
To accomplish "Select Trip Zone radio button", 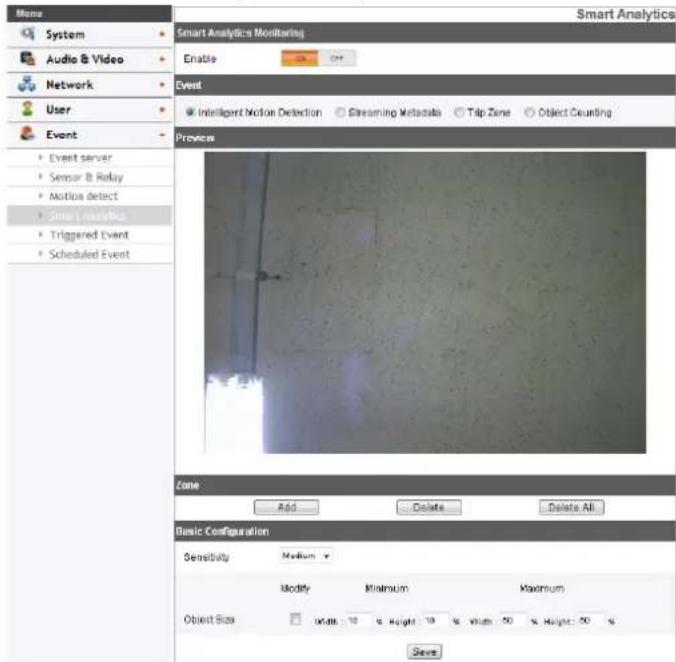I will pyautogui.click(x=459, y=112).
